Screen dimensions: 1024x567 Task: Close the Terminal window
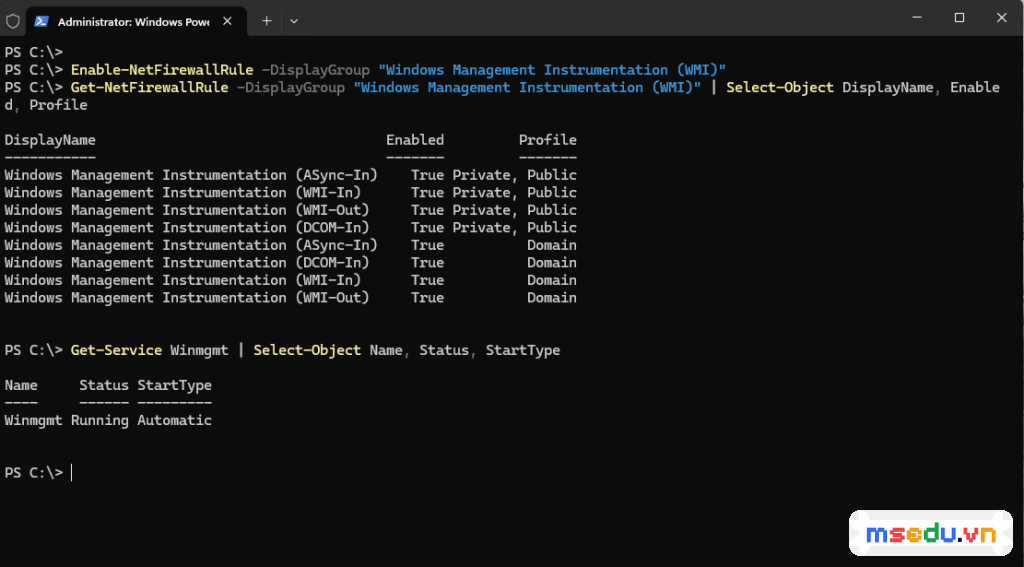point(1002,18)
